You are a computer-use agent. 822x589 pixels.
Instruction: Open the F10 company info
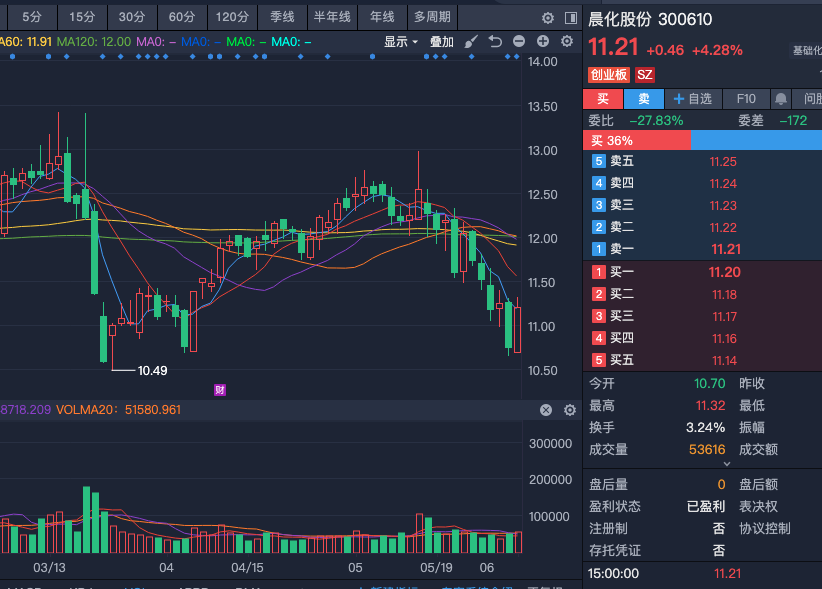746,99
